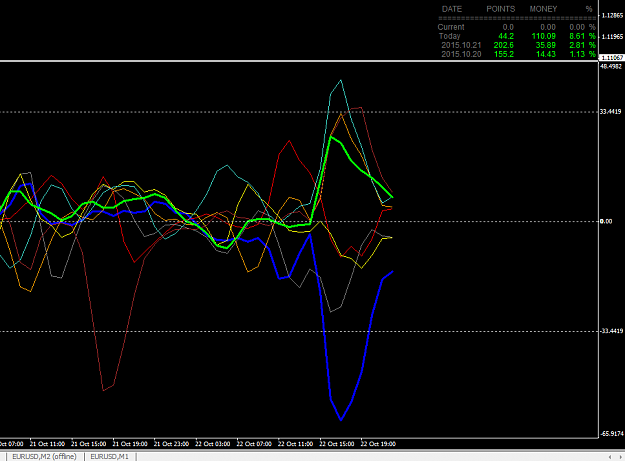The height and width of the screenshot is (461, 625).
Task: Select the Today row label
Action: [x=450, y=36]
